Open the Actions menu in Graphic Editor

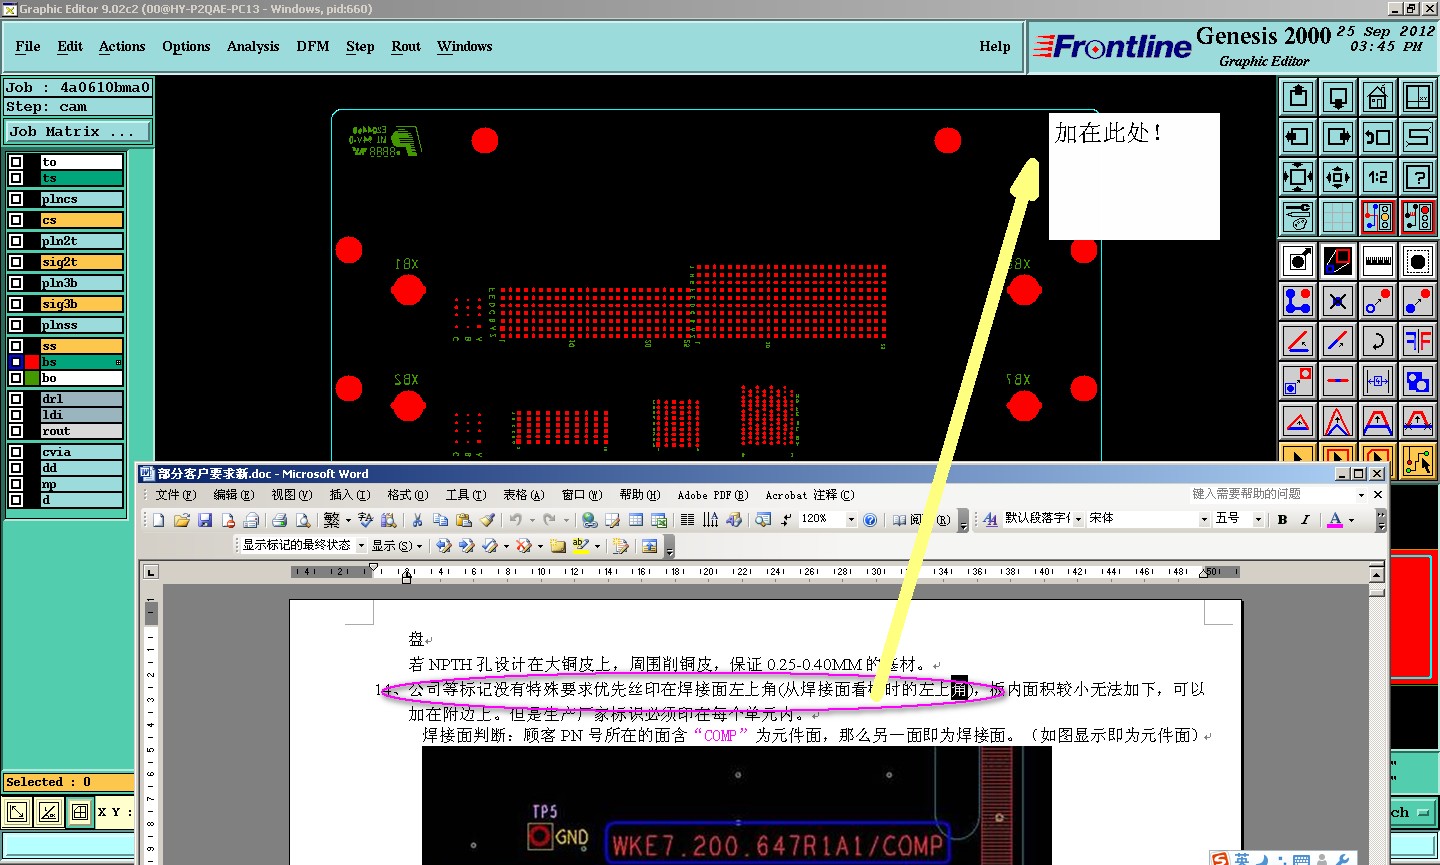(x=122, y=46)
